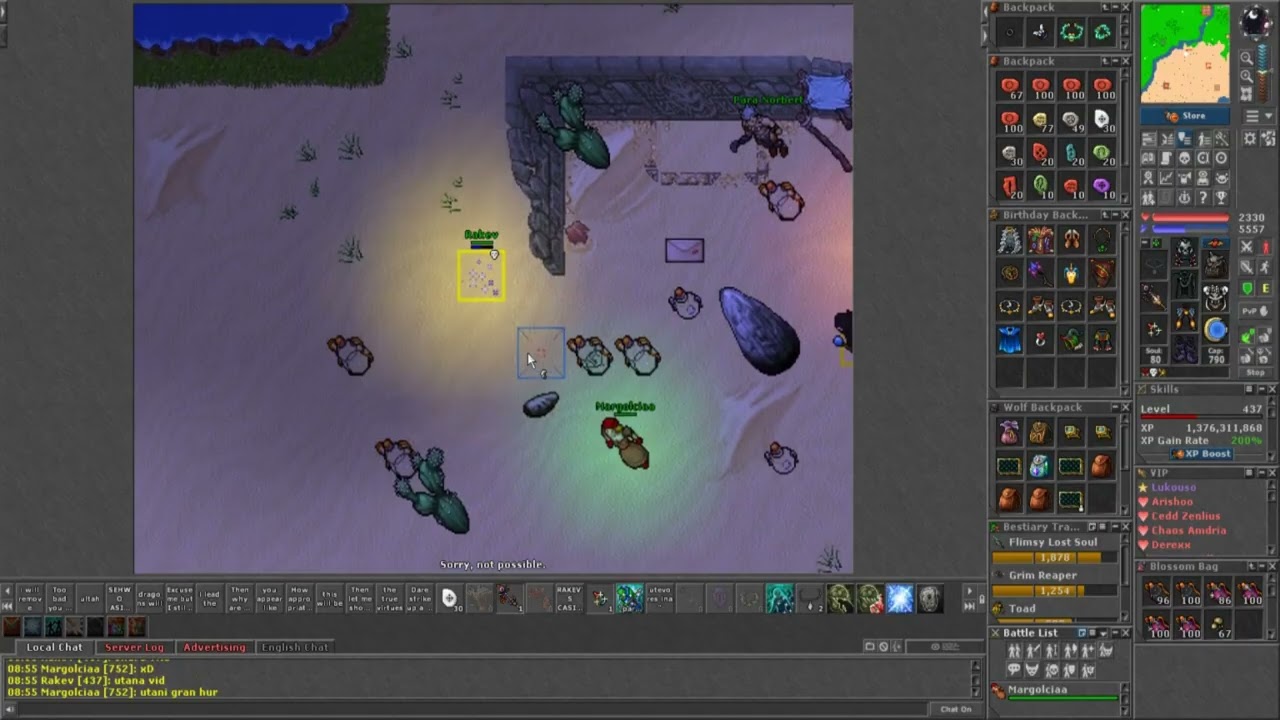
Task: Click the red health bar
Action: pos(1191,217)
